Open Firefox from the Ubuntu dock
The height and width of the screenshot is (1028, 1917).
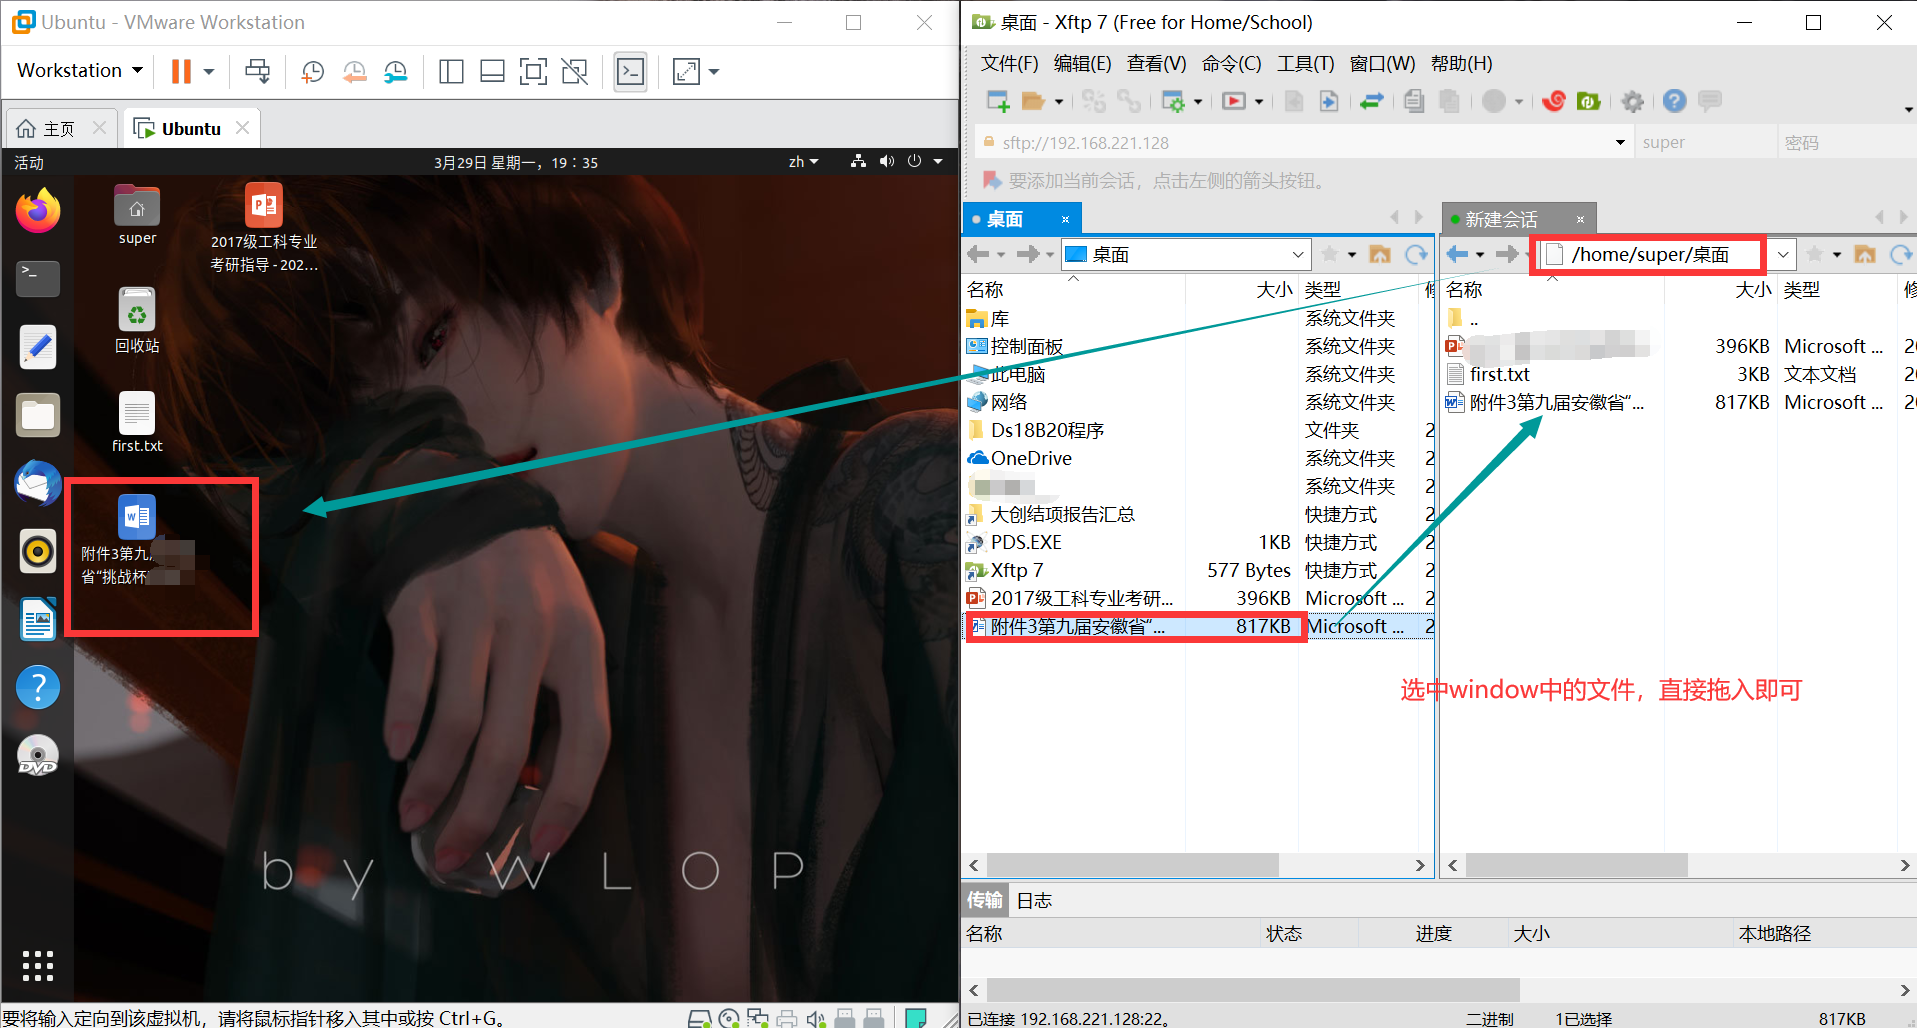37,211
